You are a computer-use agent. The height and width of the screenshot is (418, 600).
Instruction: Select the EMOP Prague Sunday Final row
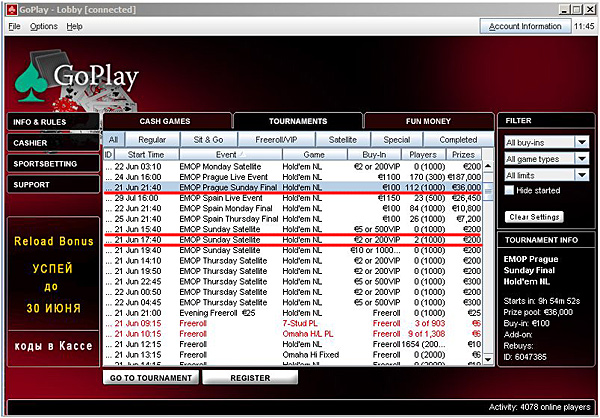pyautogui.click(x=293, y=188)
